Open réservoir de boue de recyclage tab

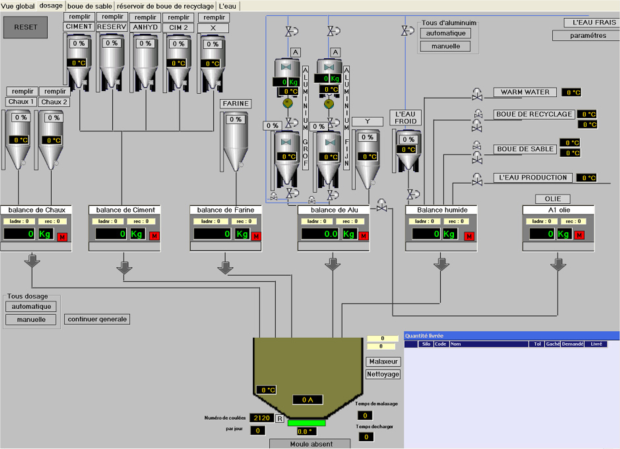point(165,6)
